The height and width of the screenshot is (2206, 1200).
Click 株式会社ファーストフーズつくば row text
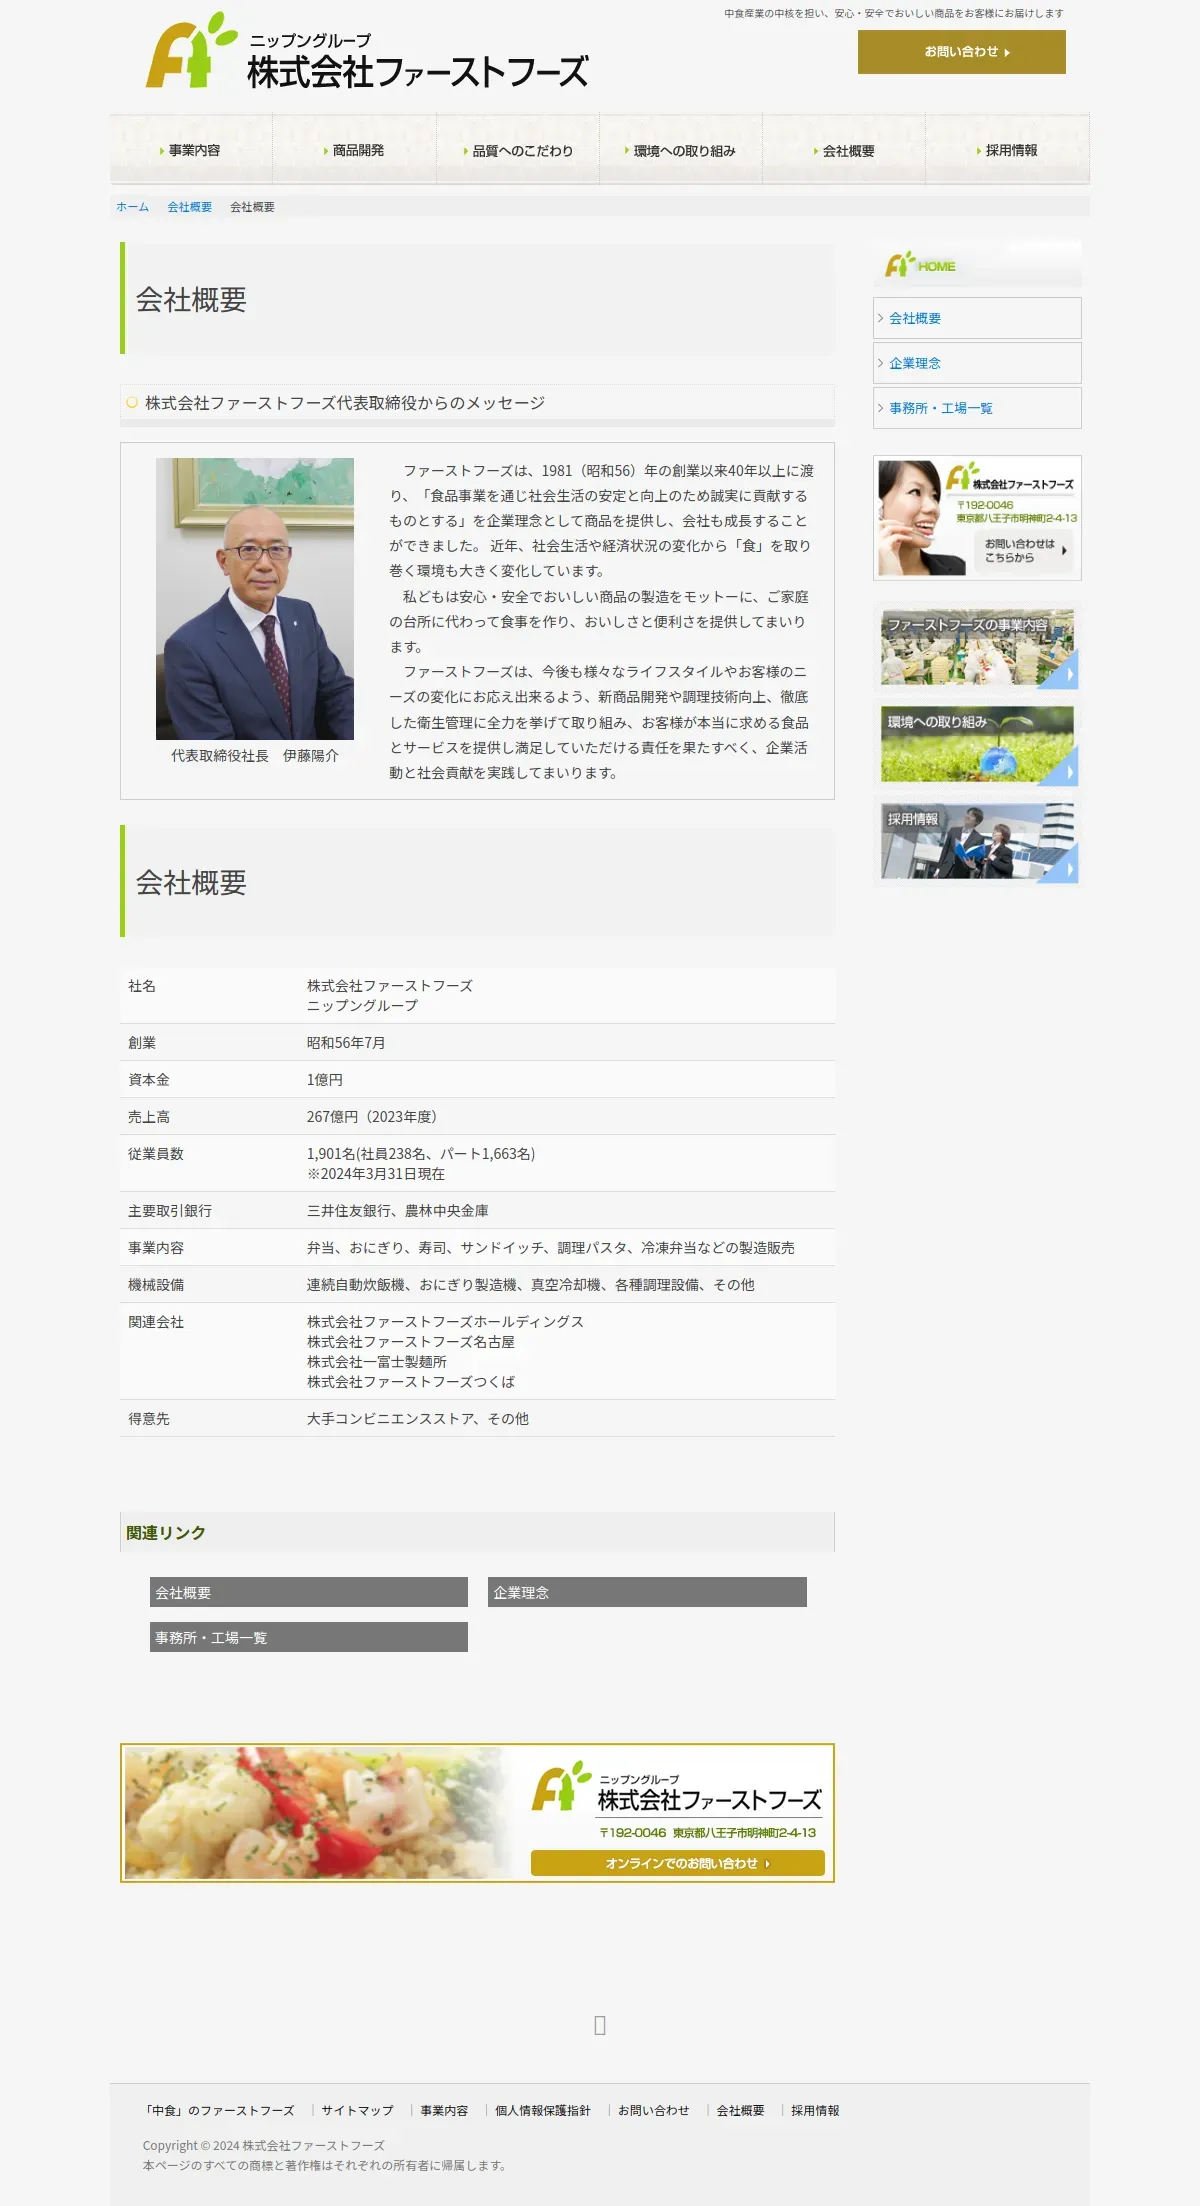click(x=411, y=1381)
